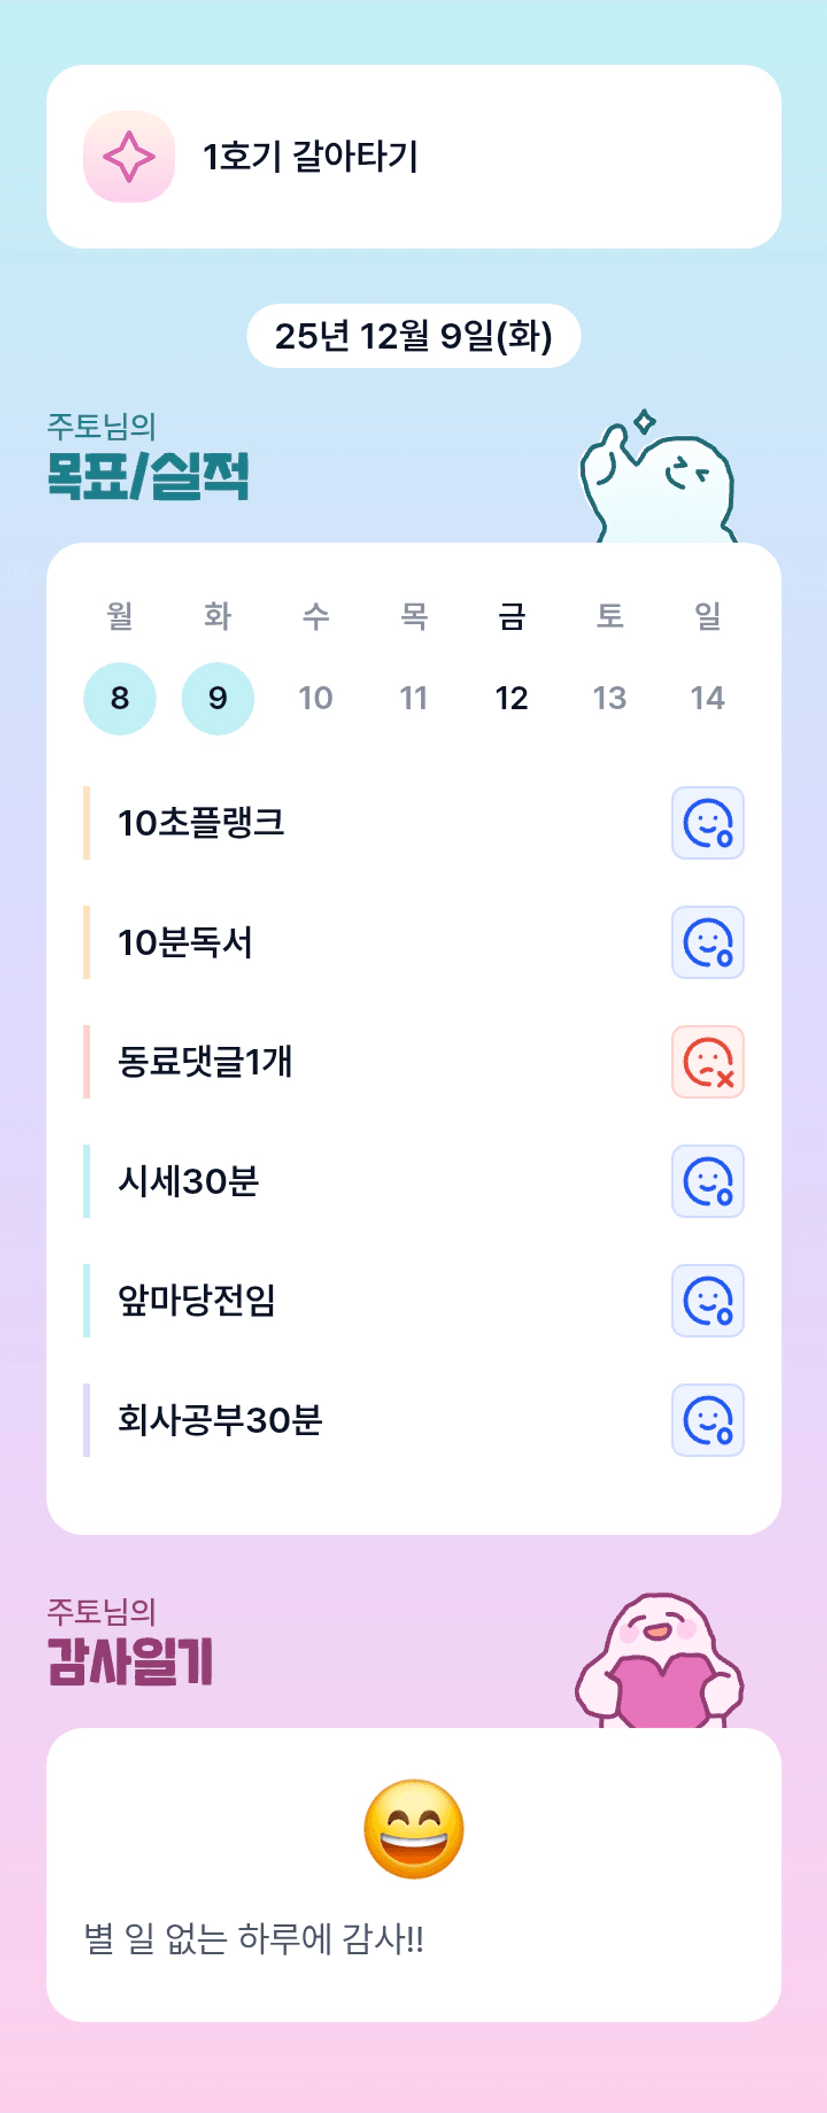
Task: Select day 9 in the week calendar
Action: coord(218,698)
